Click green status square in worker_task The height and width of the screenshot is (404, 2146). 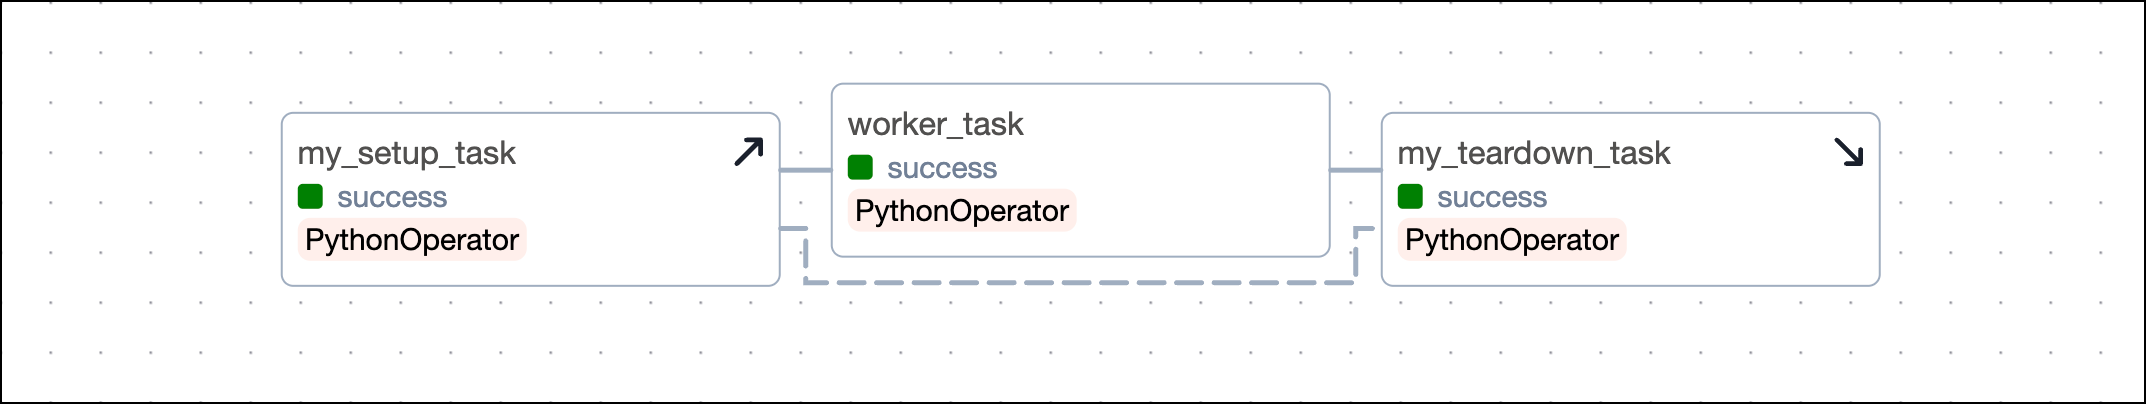(860, 167)
